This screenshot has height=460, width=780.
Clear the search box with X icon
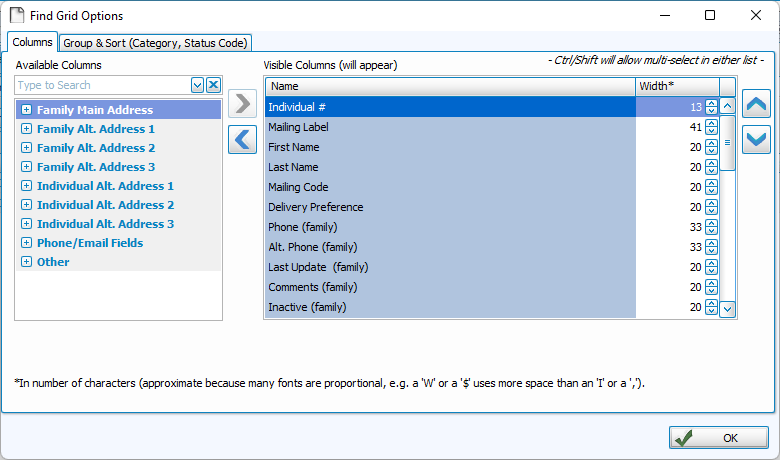tap(213, 86)
